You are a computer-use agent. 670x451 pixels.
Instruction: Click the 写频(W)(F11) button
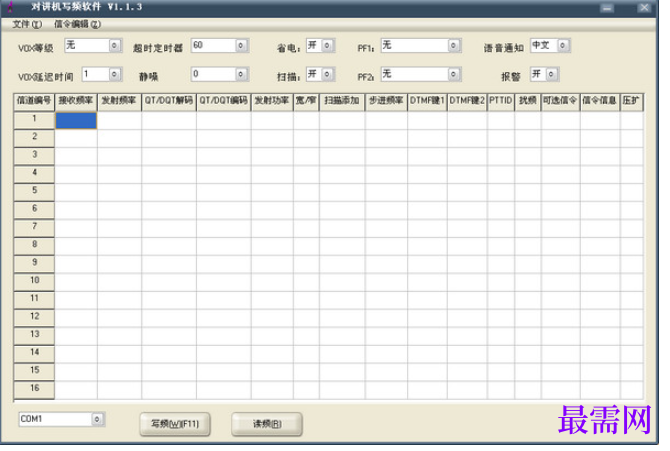tap(175, 424)
